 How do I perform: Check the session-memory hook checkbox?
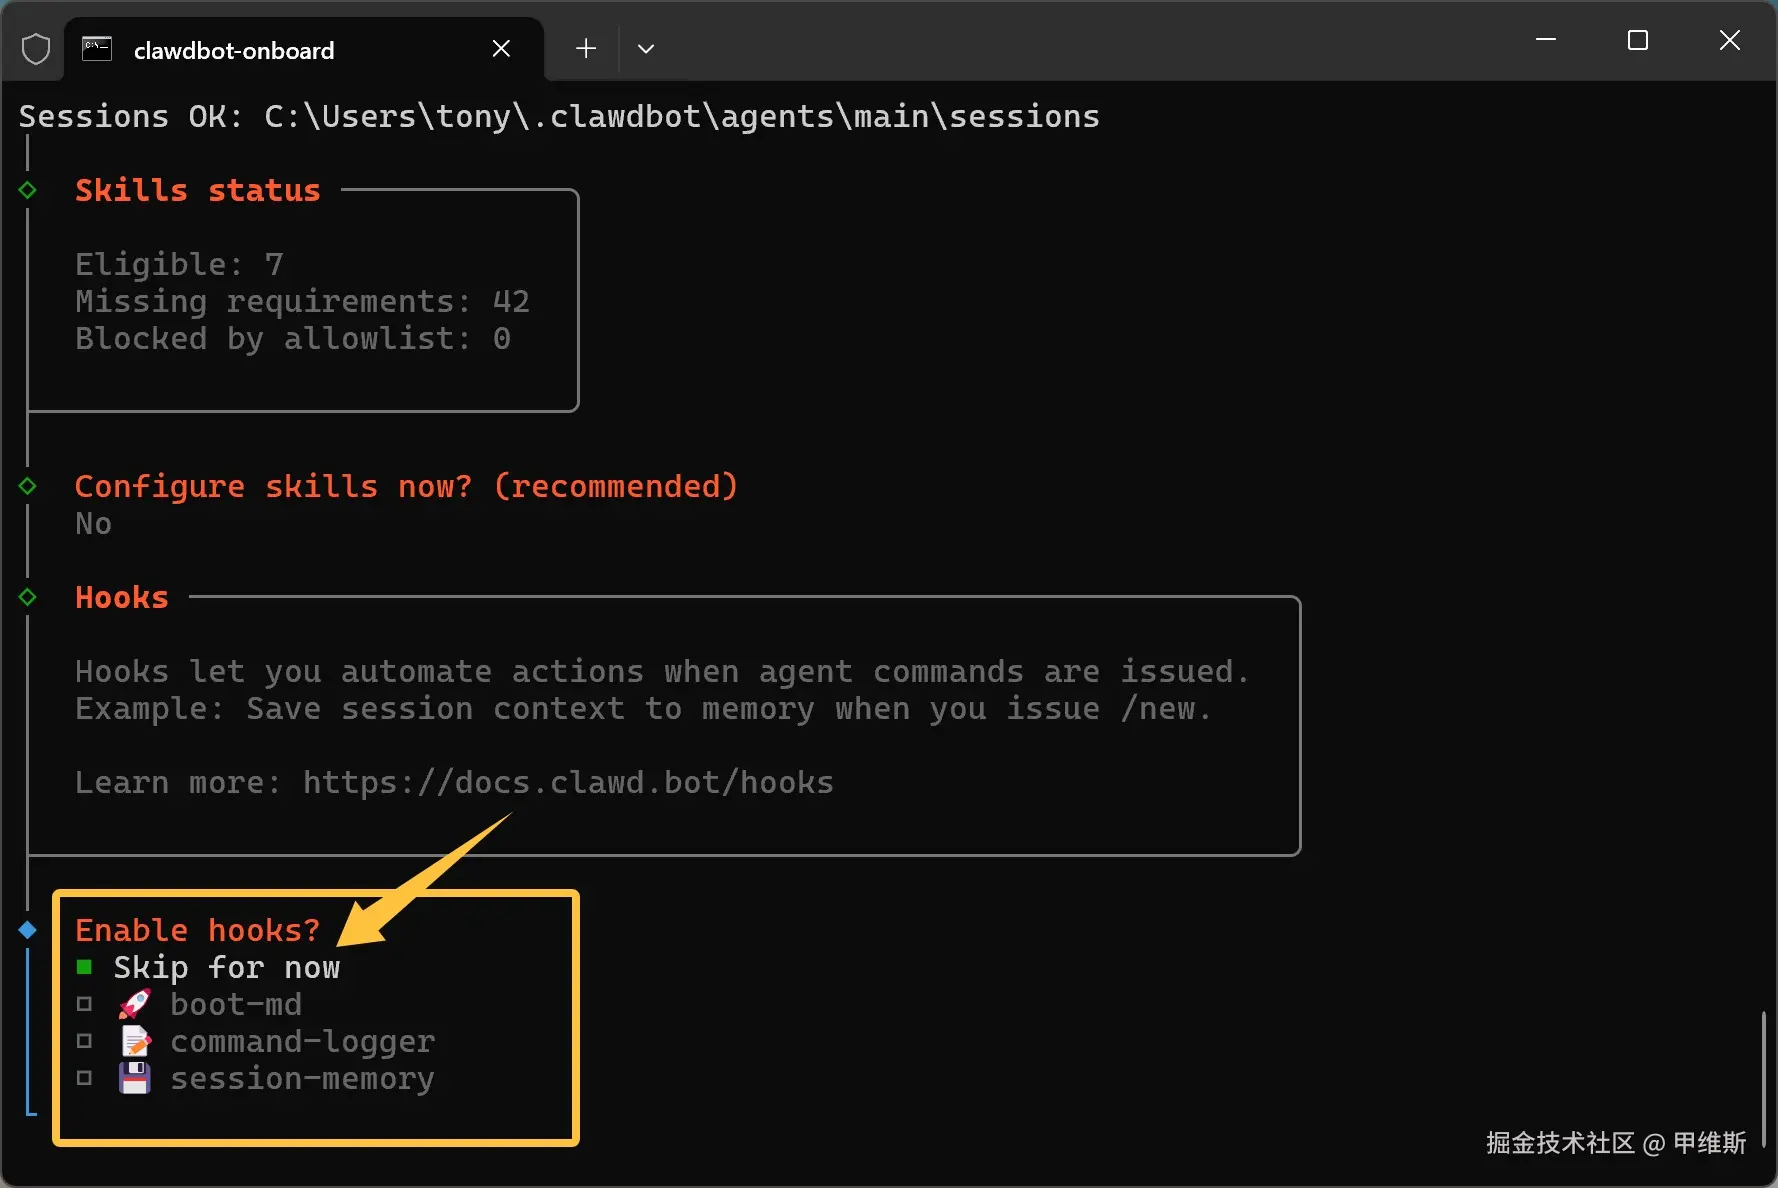(x=85, y=1078)
